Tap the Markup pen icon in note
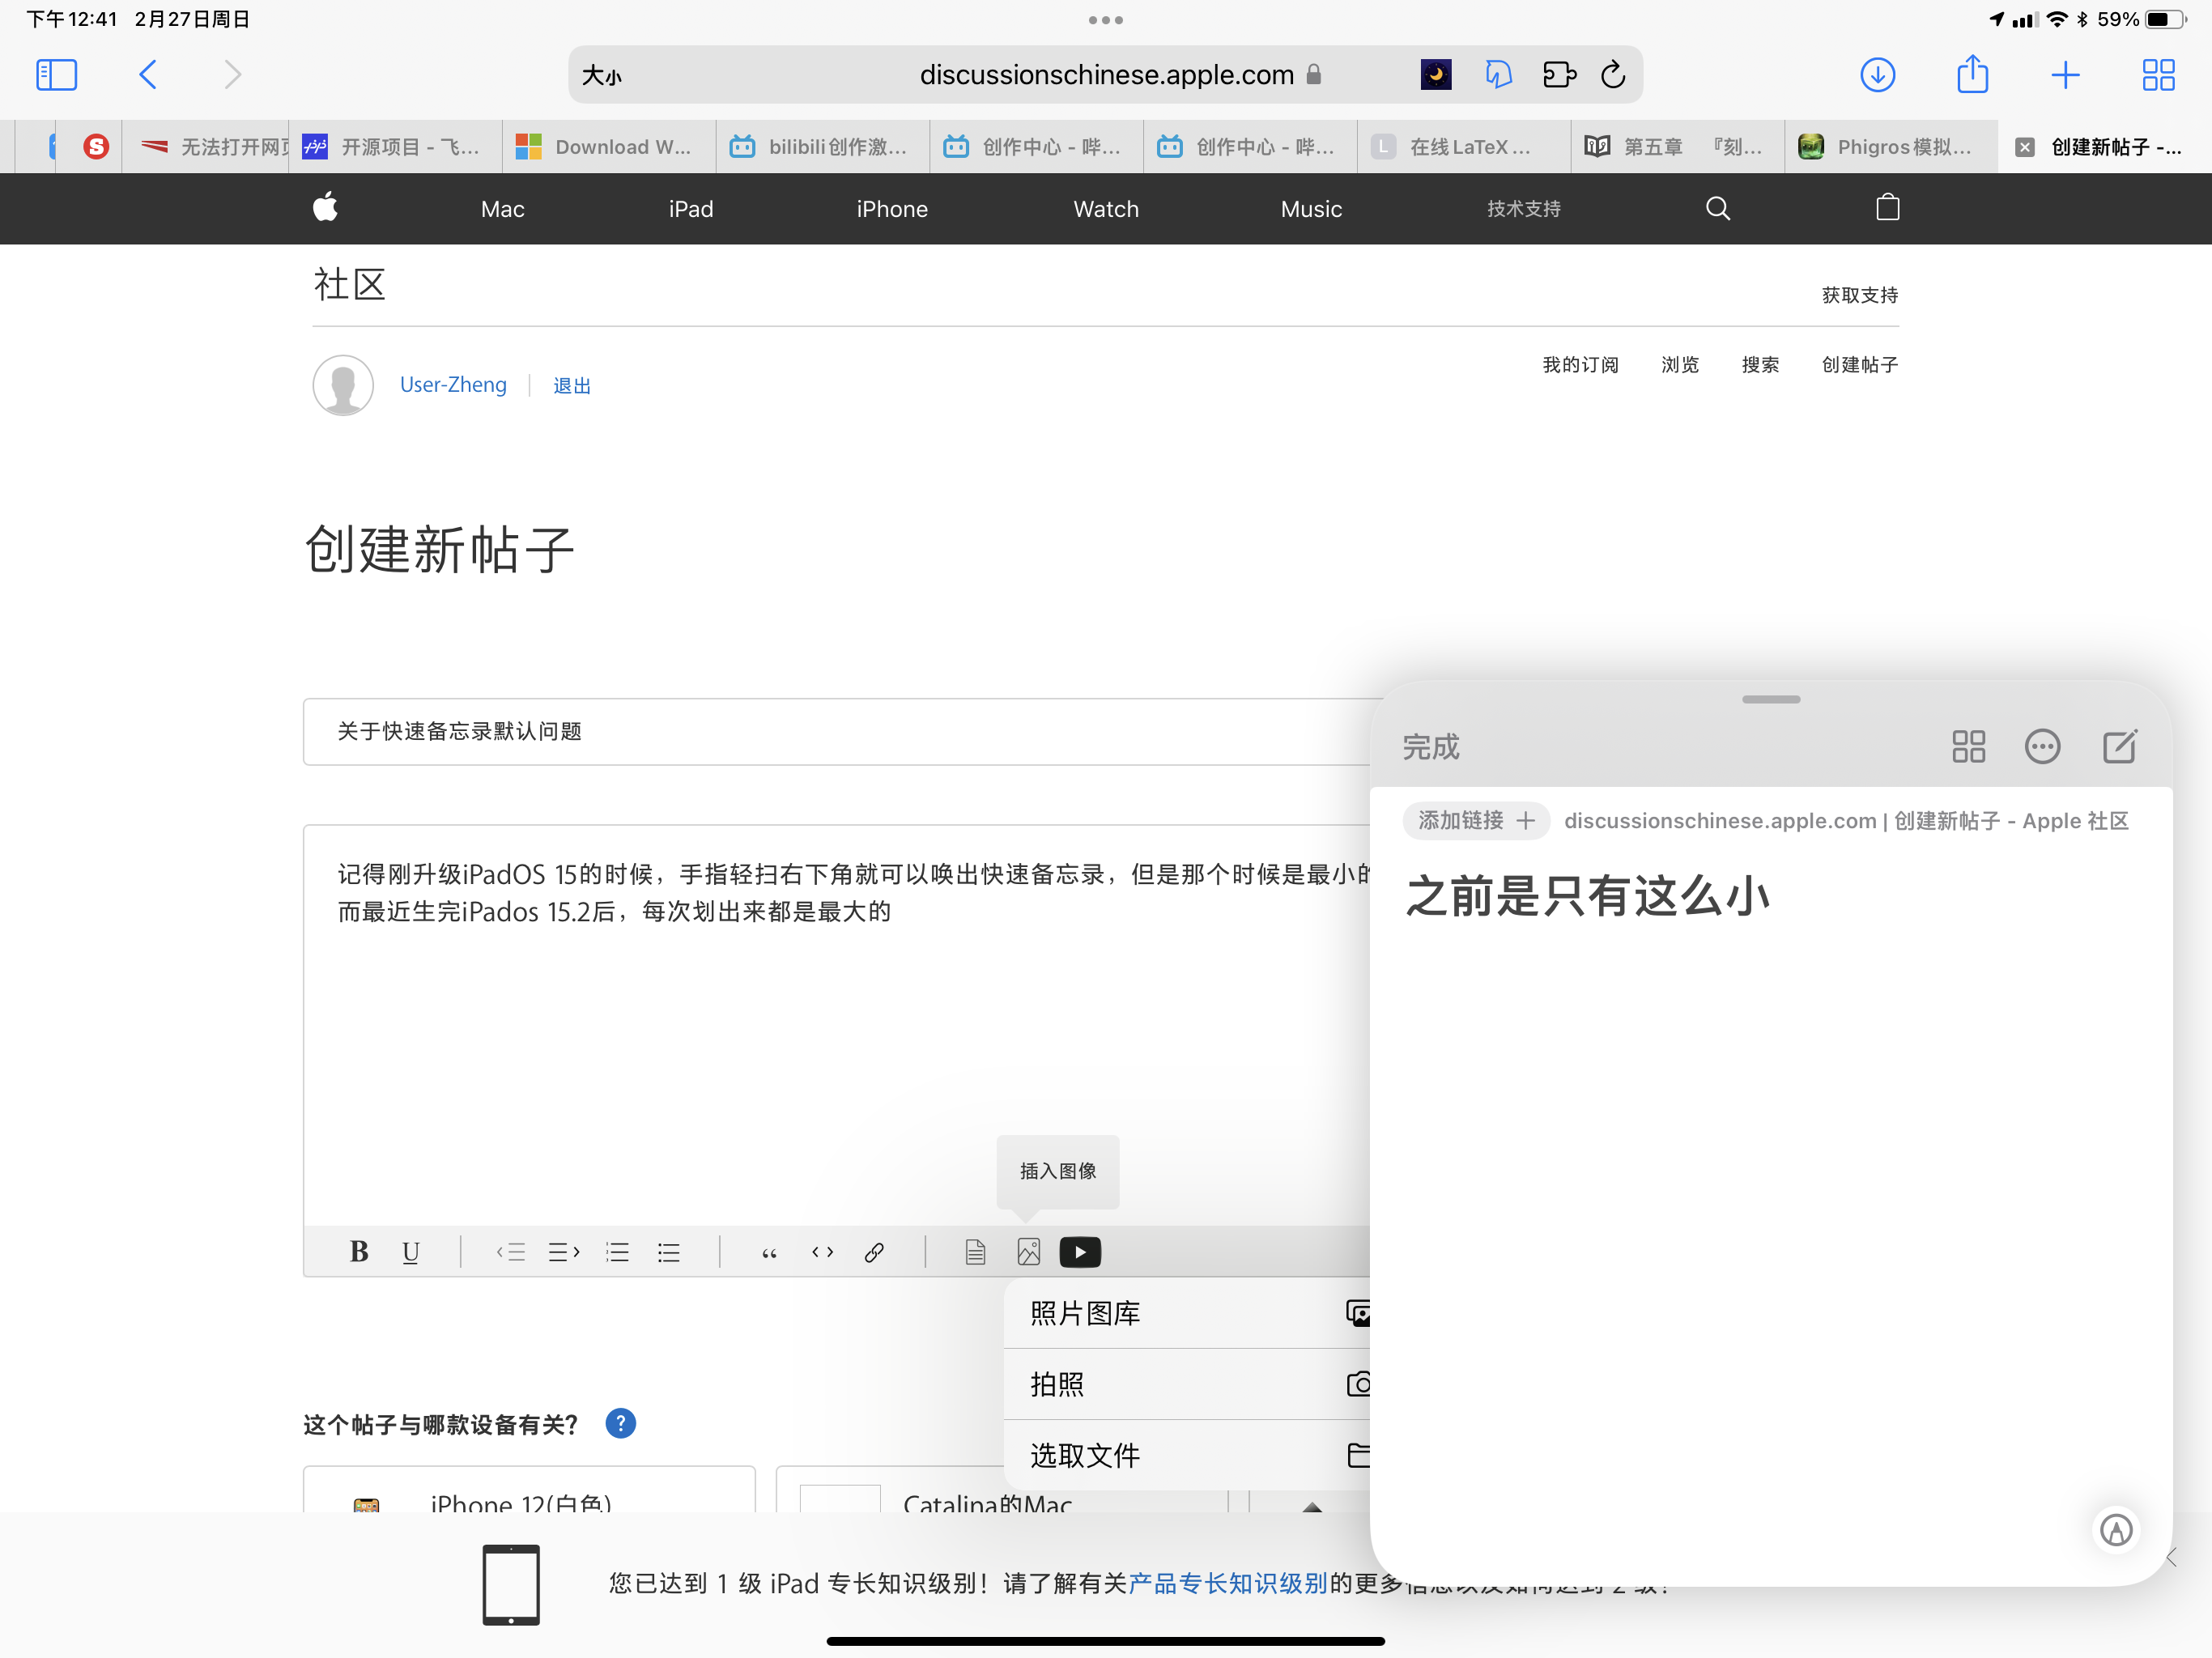Image resolution: width=2212 pixels, height=1658 pixels. pos(2115,1529)
